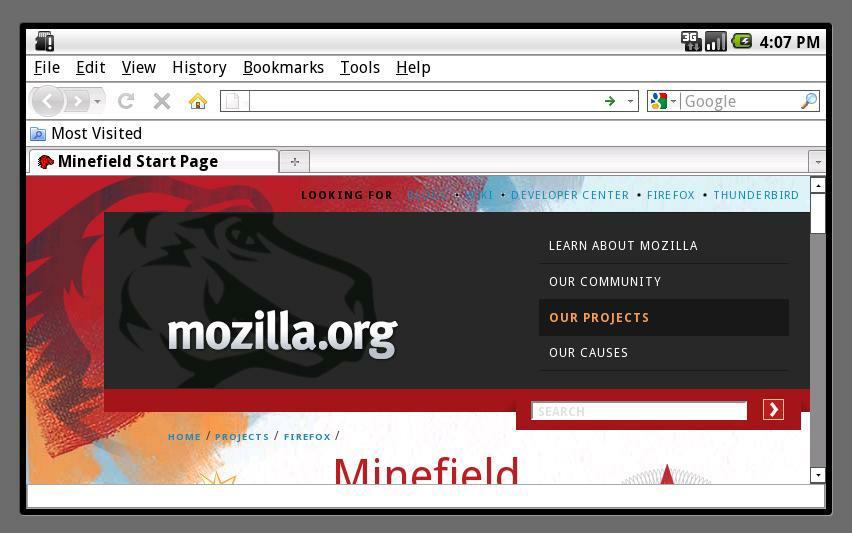Expand the address bar URL history dropdown
Screen dimensions: 852x533
pos(630,101)
